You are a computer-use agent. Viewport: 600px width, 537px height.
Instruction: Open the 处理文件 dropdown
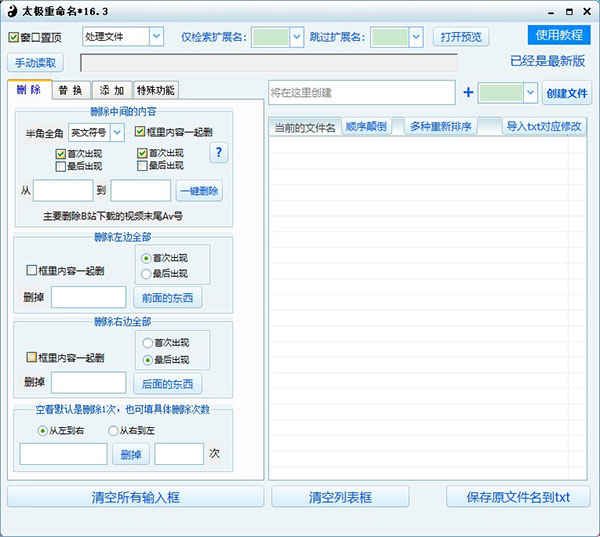(156, 36)
